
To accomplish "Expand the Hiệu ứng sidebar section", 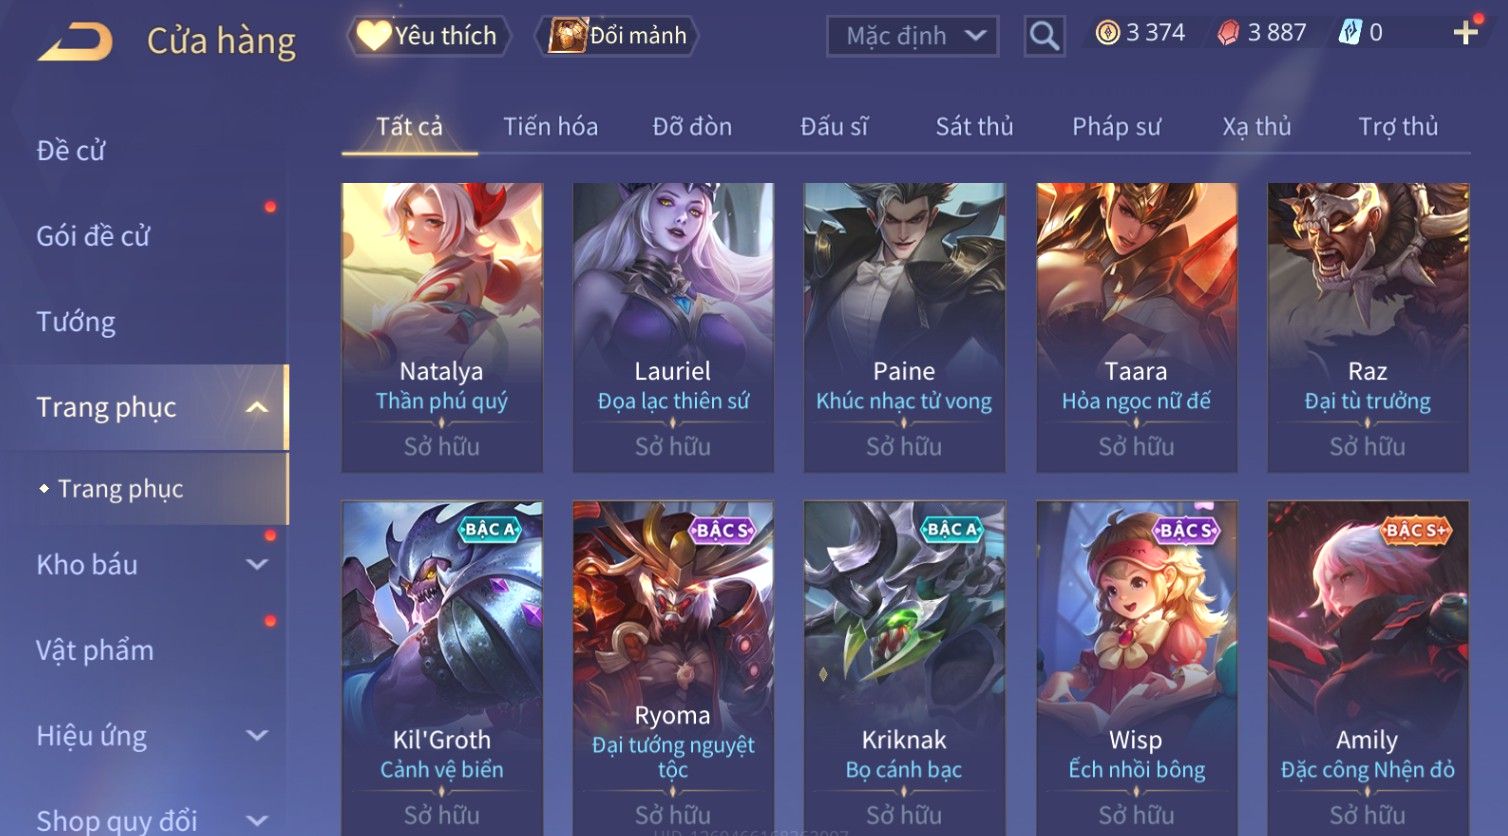I will point(257,736).
